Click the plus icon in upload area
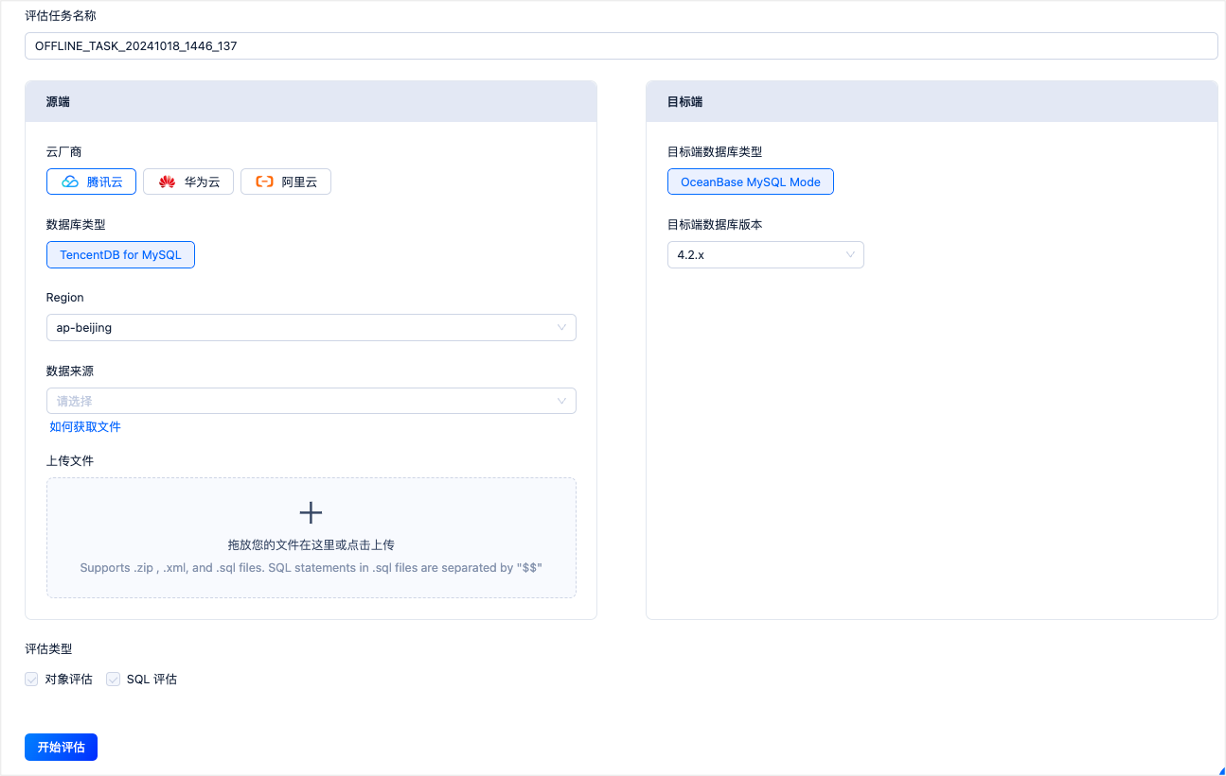1226x776 pixels. [x=311, y=513]
